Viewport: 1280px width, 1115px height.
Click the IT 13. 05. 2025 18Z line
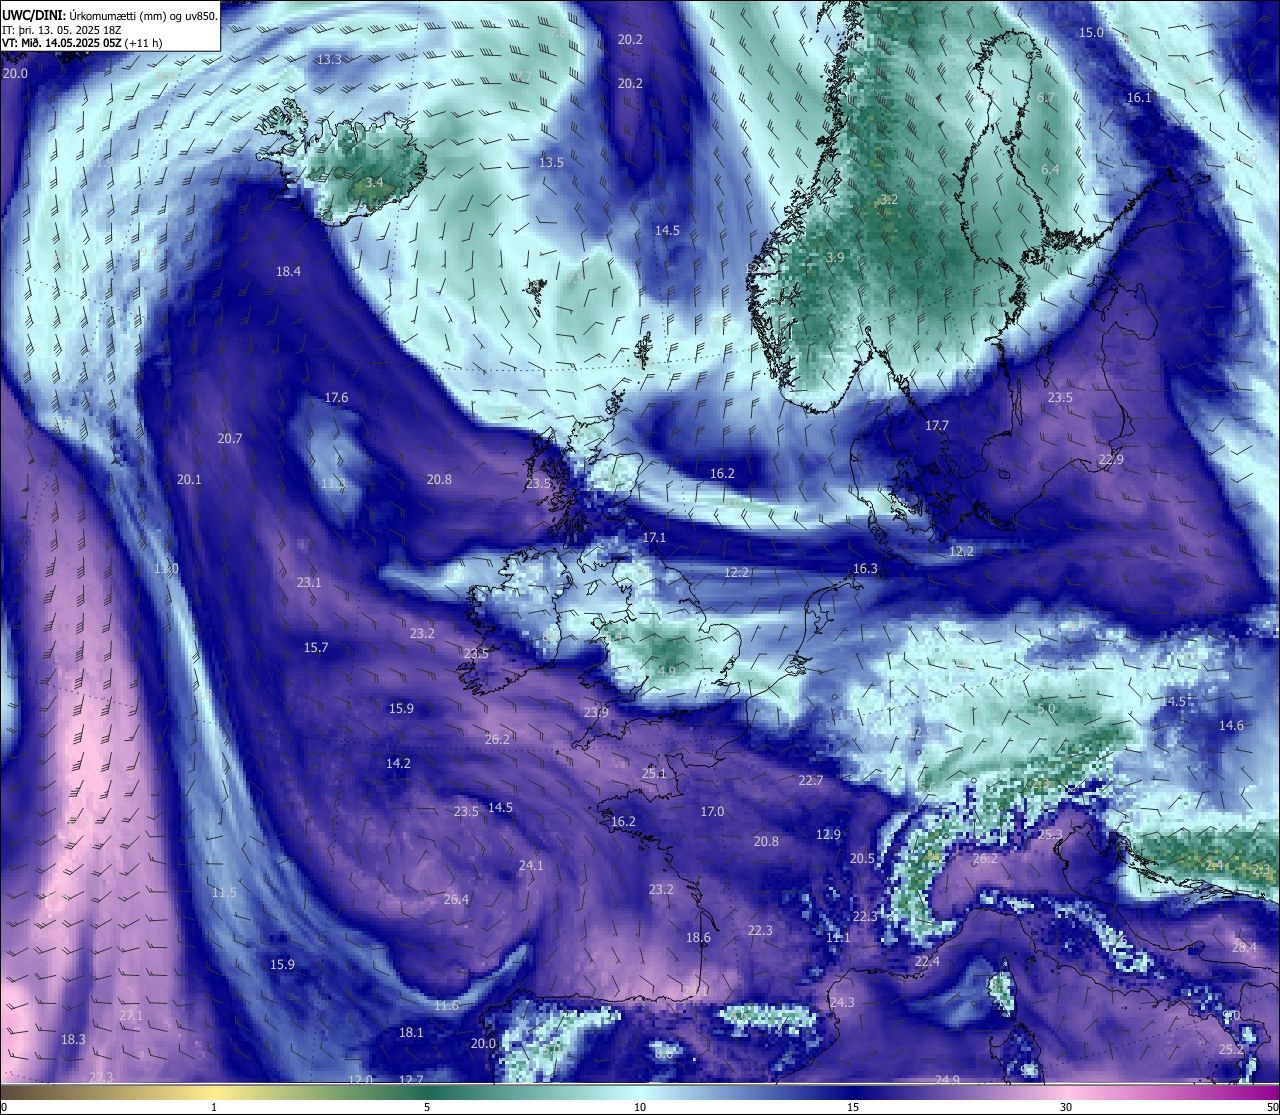(62, 30)
